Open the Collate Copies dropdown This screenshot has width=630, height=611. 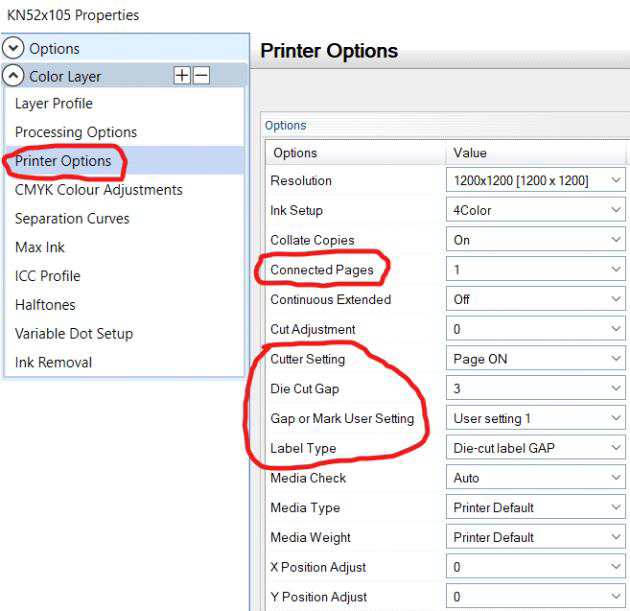pos(536,239)
